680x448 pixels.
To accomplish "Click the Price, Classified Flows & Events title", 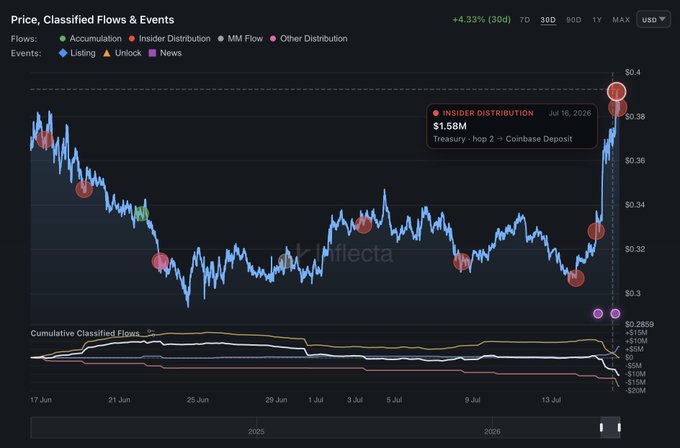I will tap(92, 20).
